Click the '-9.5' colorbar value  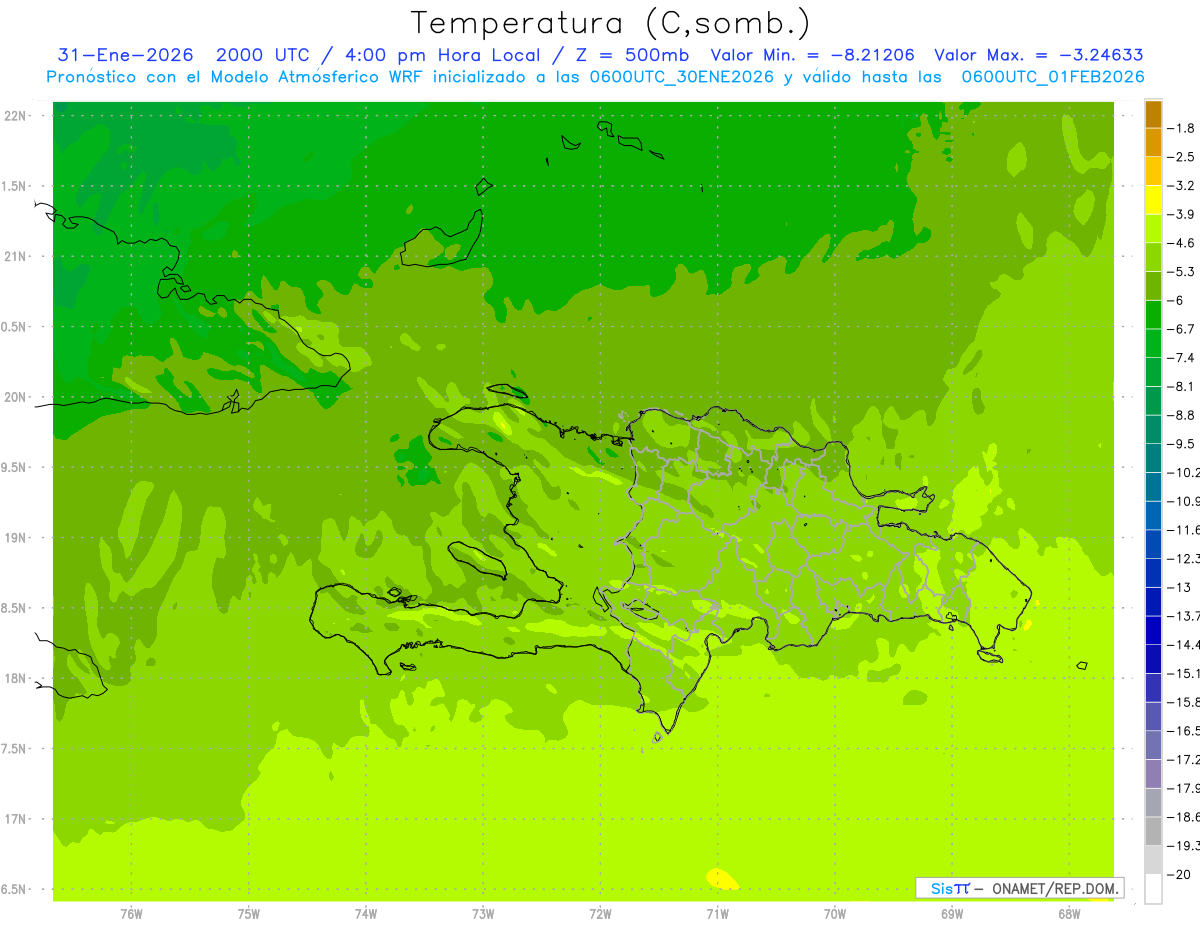(1181, 443)
